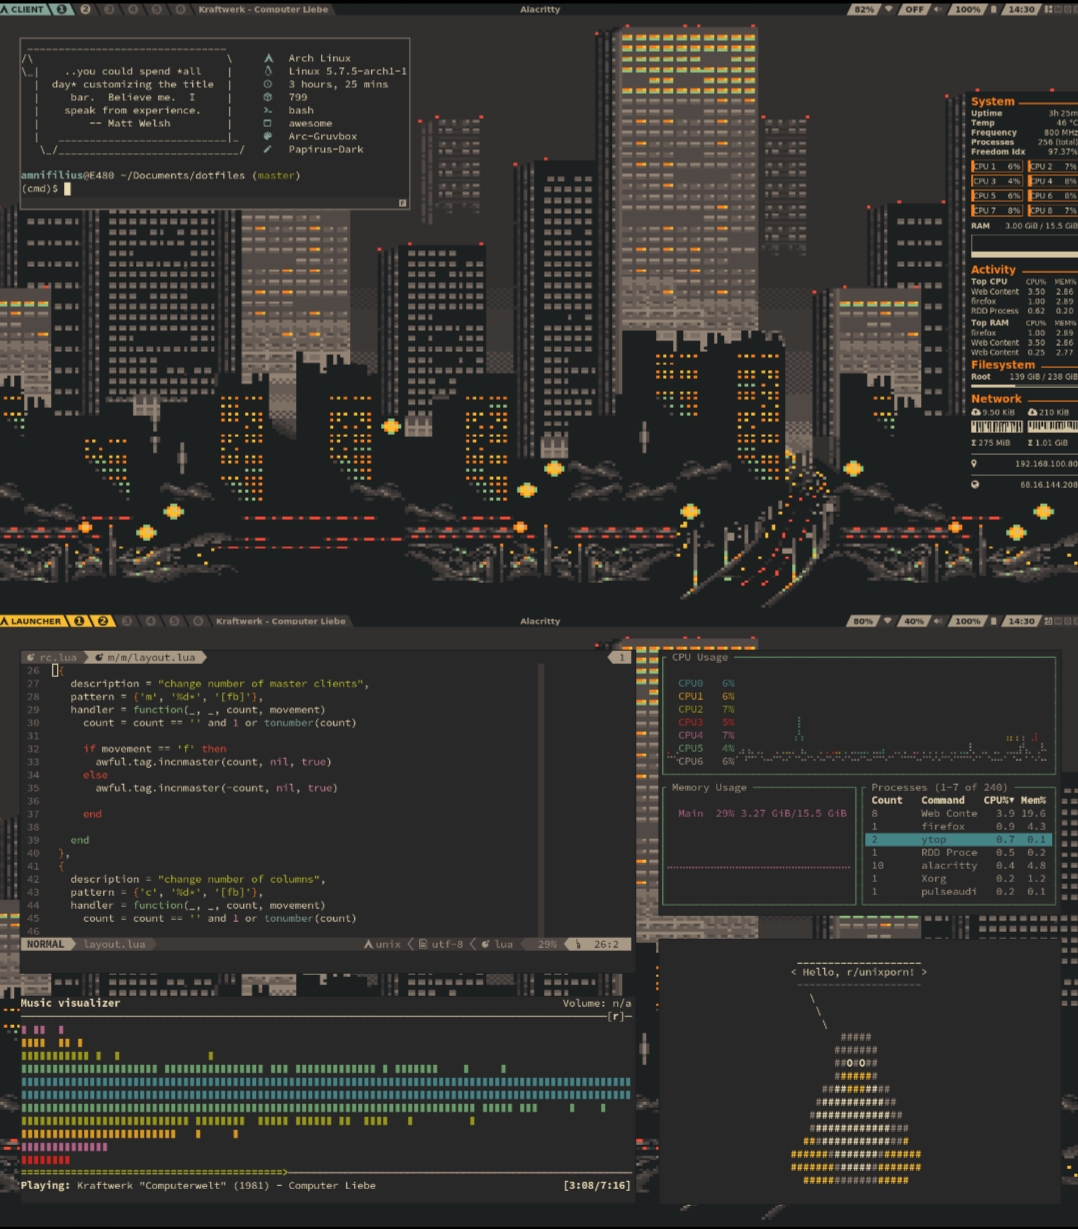This screenshot has width=1078, height=1229.
Task: Click the Arch Linux logo in the neofetch output
Action: click(x=268, y=59)
